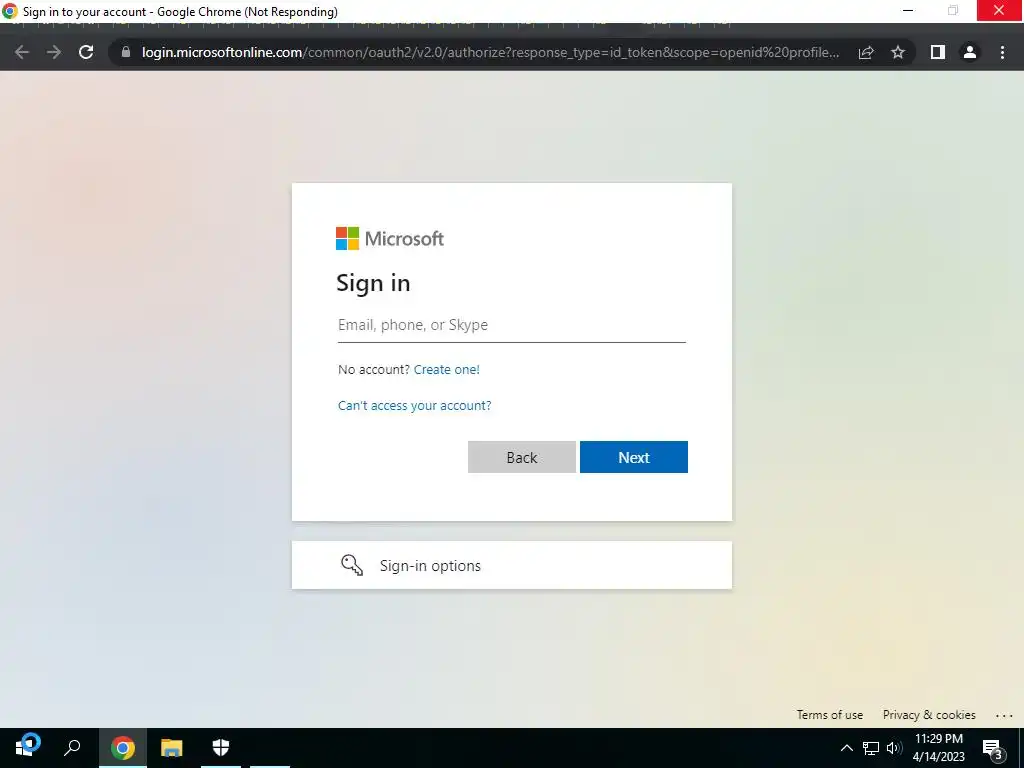The height and width of the screenshot is (768, 1024).
Task: Click the key icon beside Sign-in options
Action: tap(352, 565)
